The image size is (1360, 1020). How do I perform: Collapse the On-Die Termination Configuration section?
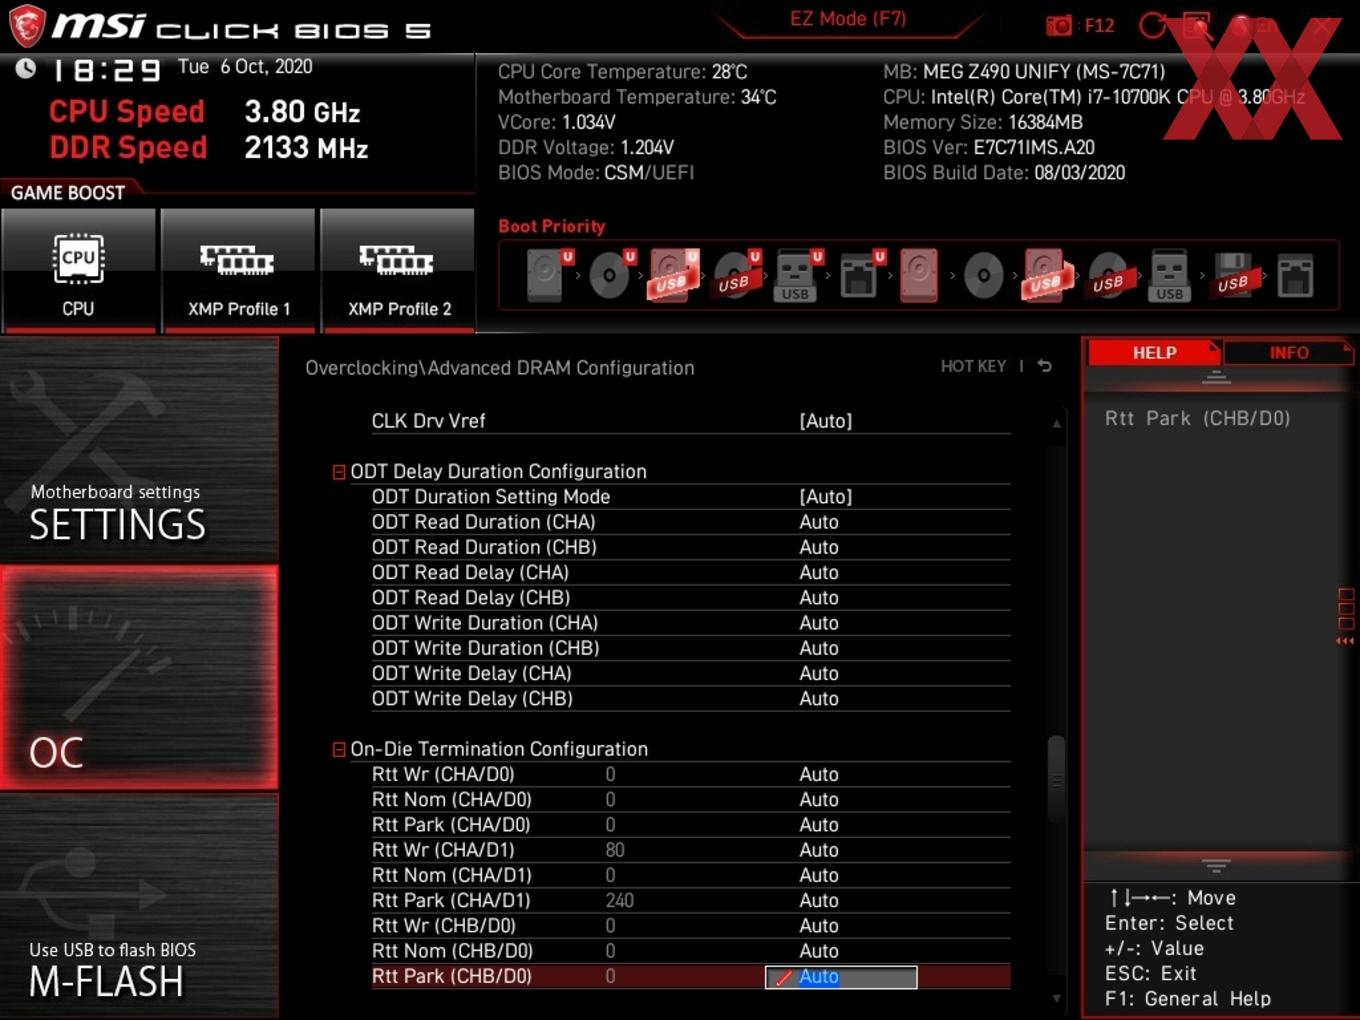coord(339,749)
